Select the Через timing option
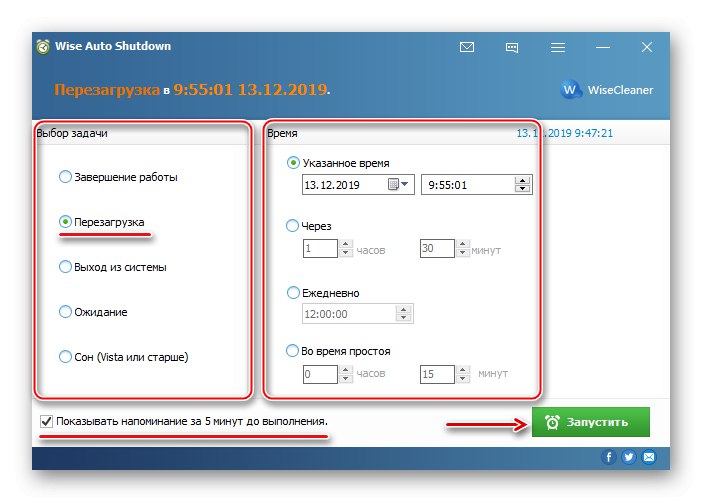 pos(309,226)
